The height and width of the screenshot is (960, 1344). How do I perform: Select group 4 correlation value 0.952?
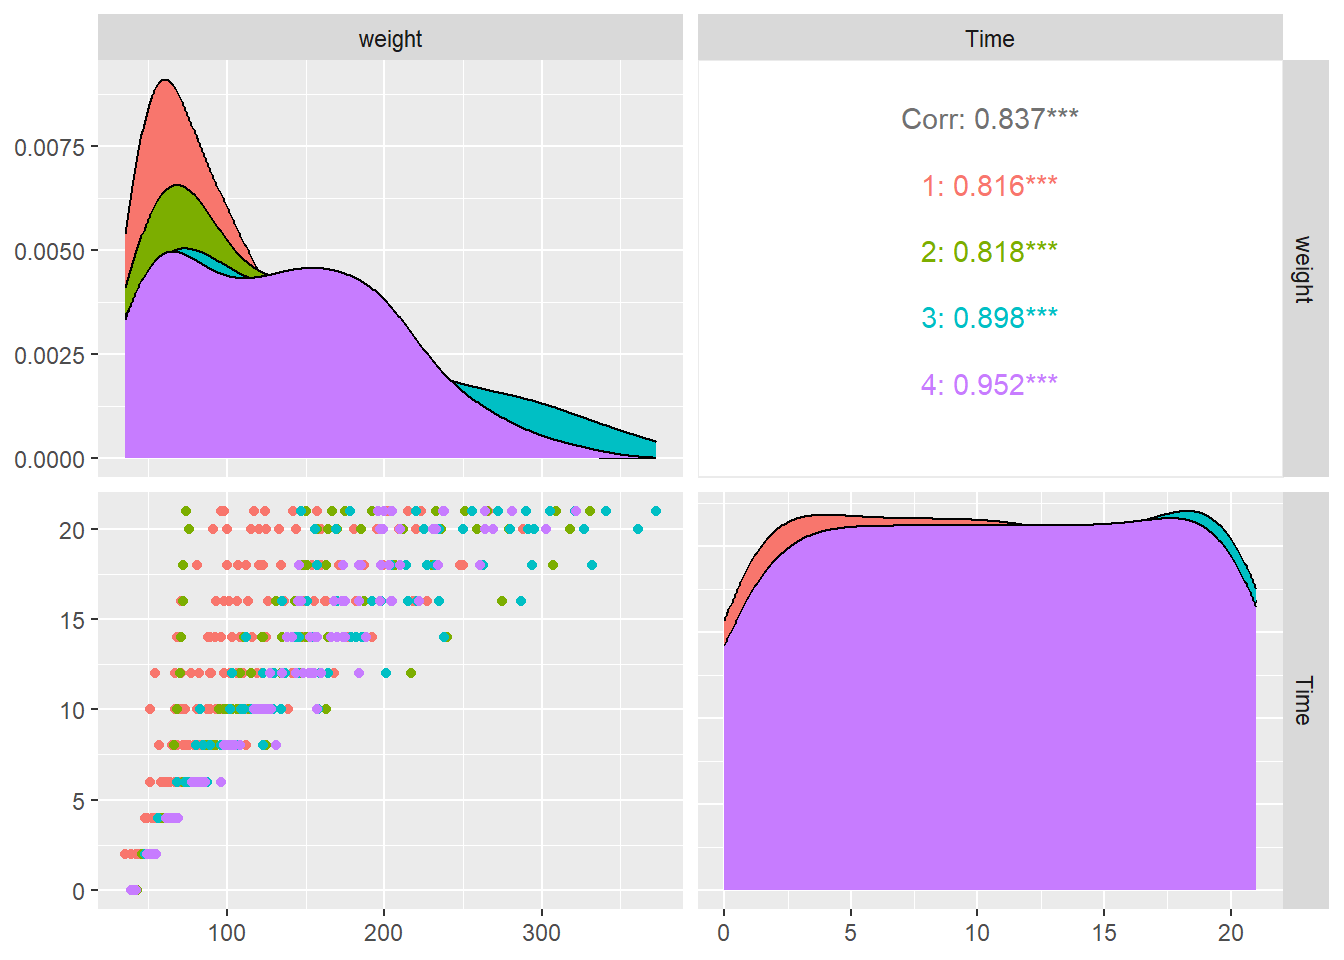(x=989, y=385)
